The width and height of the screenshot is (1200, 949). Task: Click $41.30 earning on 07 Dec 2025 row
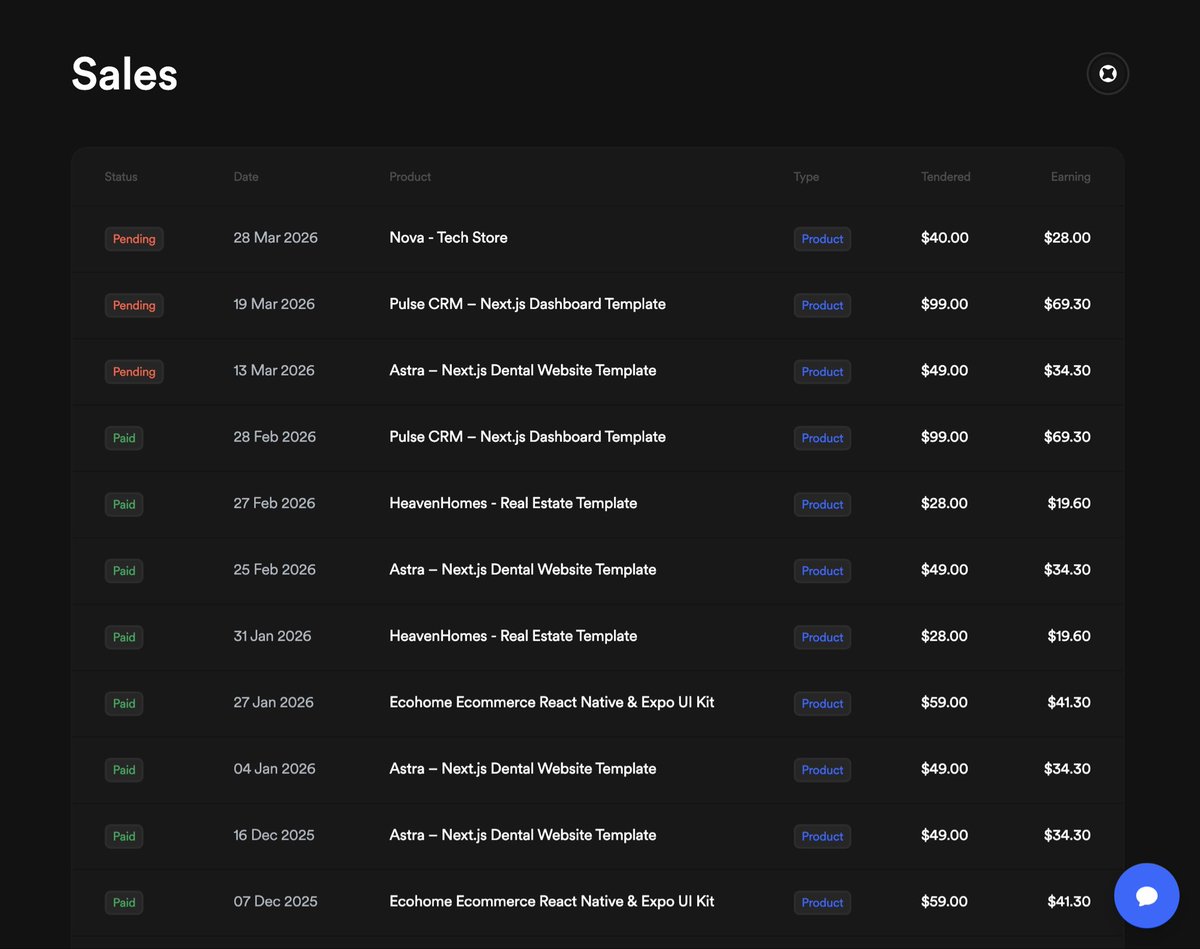(x=1069, y=901)
